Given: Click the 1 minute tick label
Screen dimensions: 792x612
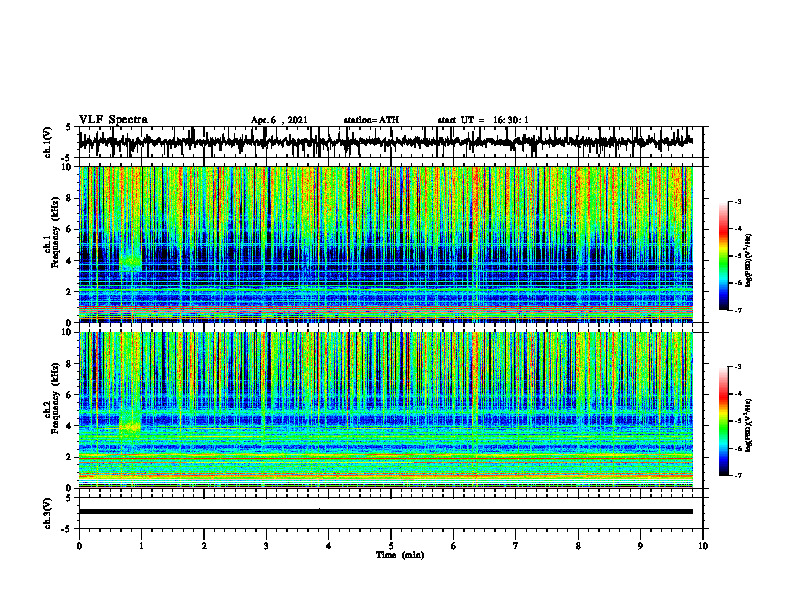Looking at the screenshot, I should [141, 546].
